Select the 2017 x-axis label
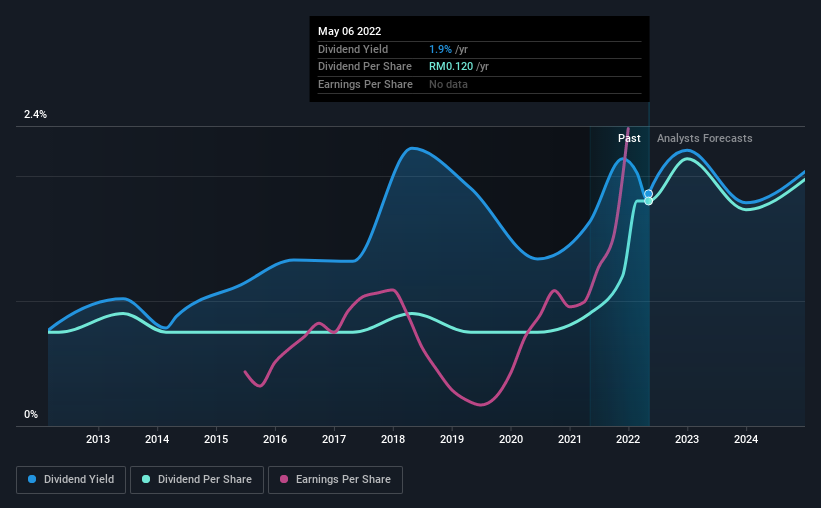 pyautogui.click(x=334, y=439)
